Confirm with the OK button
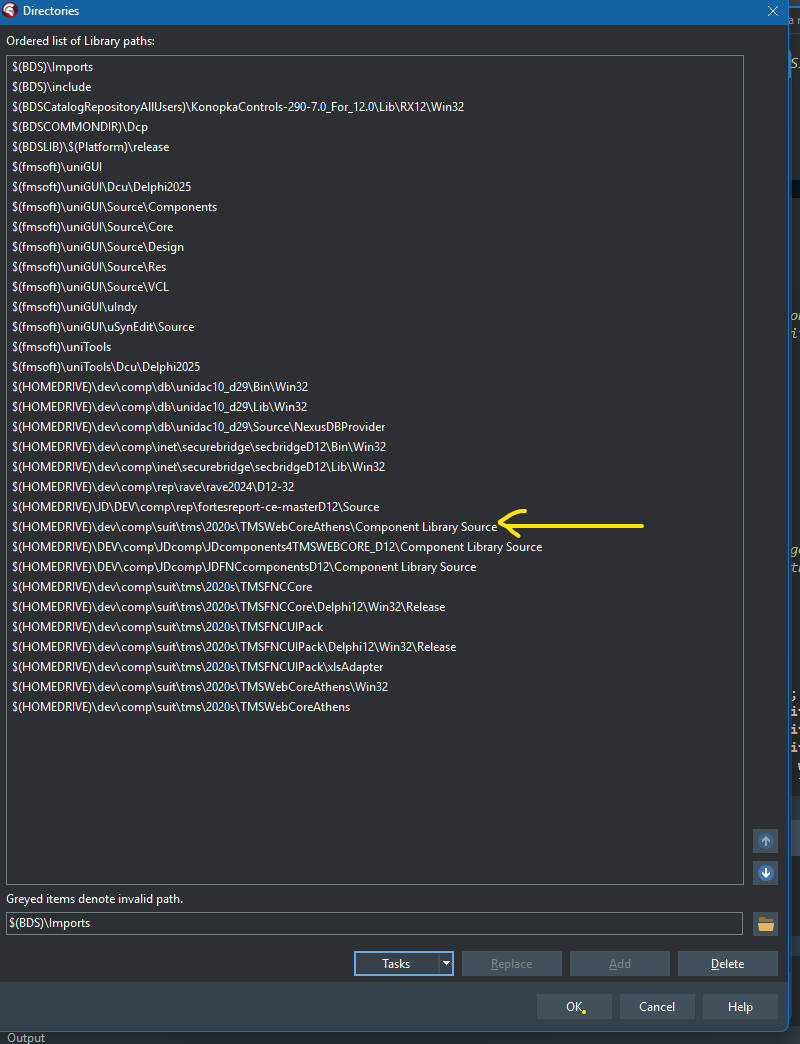 coord(574,1007)
